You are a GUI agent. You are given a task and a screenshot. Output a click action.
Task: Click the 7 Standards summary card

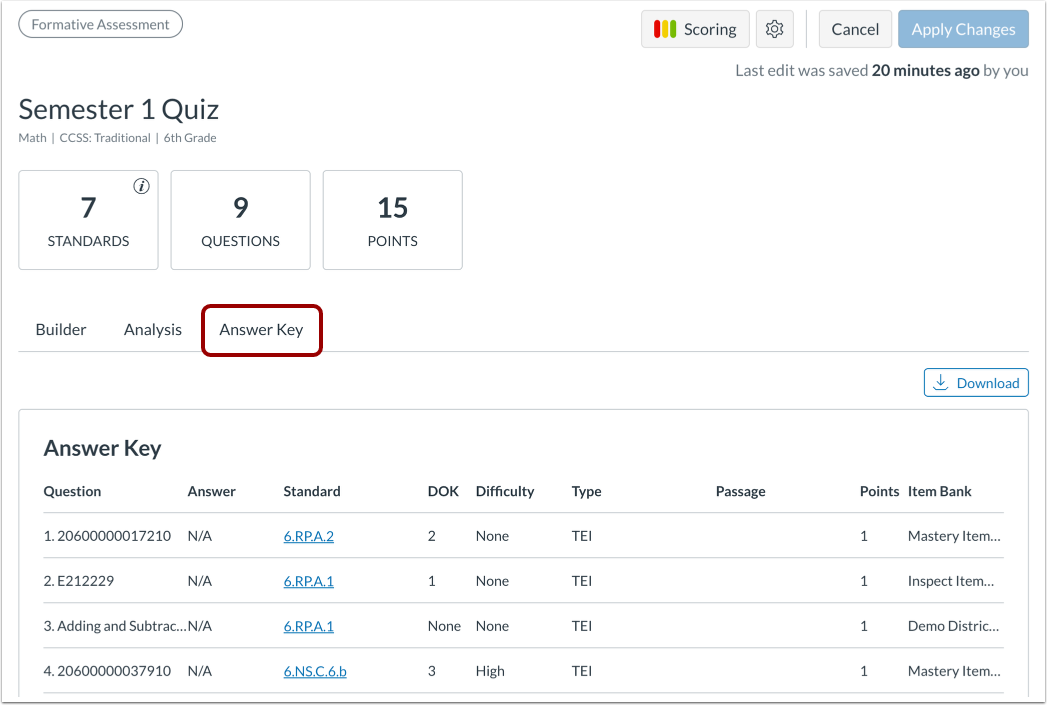pos(88,220)
